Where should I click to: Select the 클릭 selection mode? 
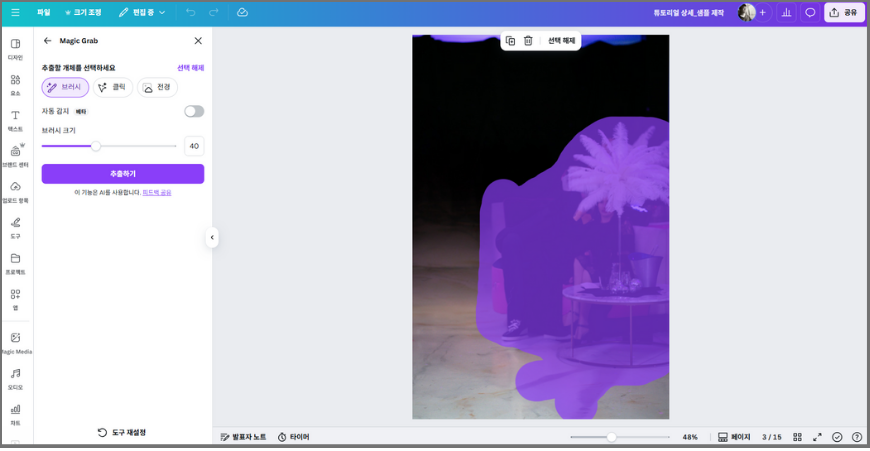coord(113,87)
